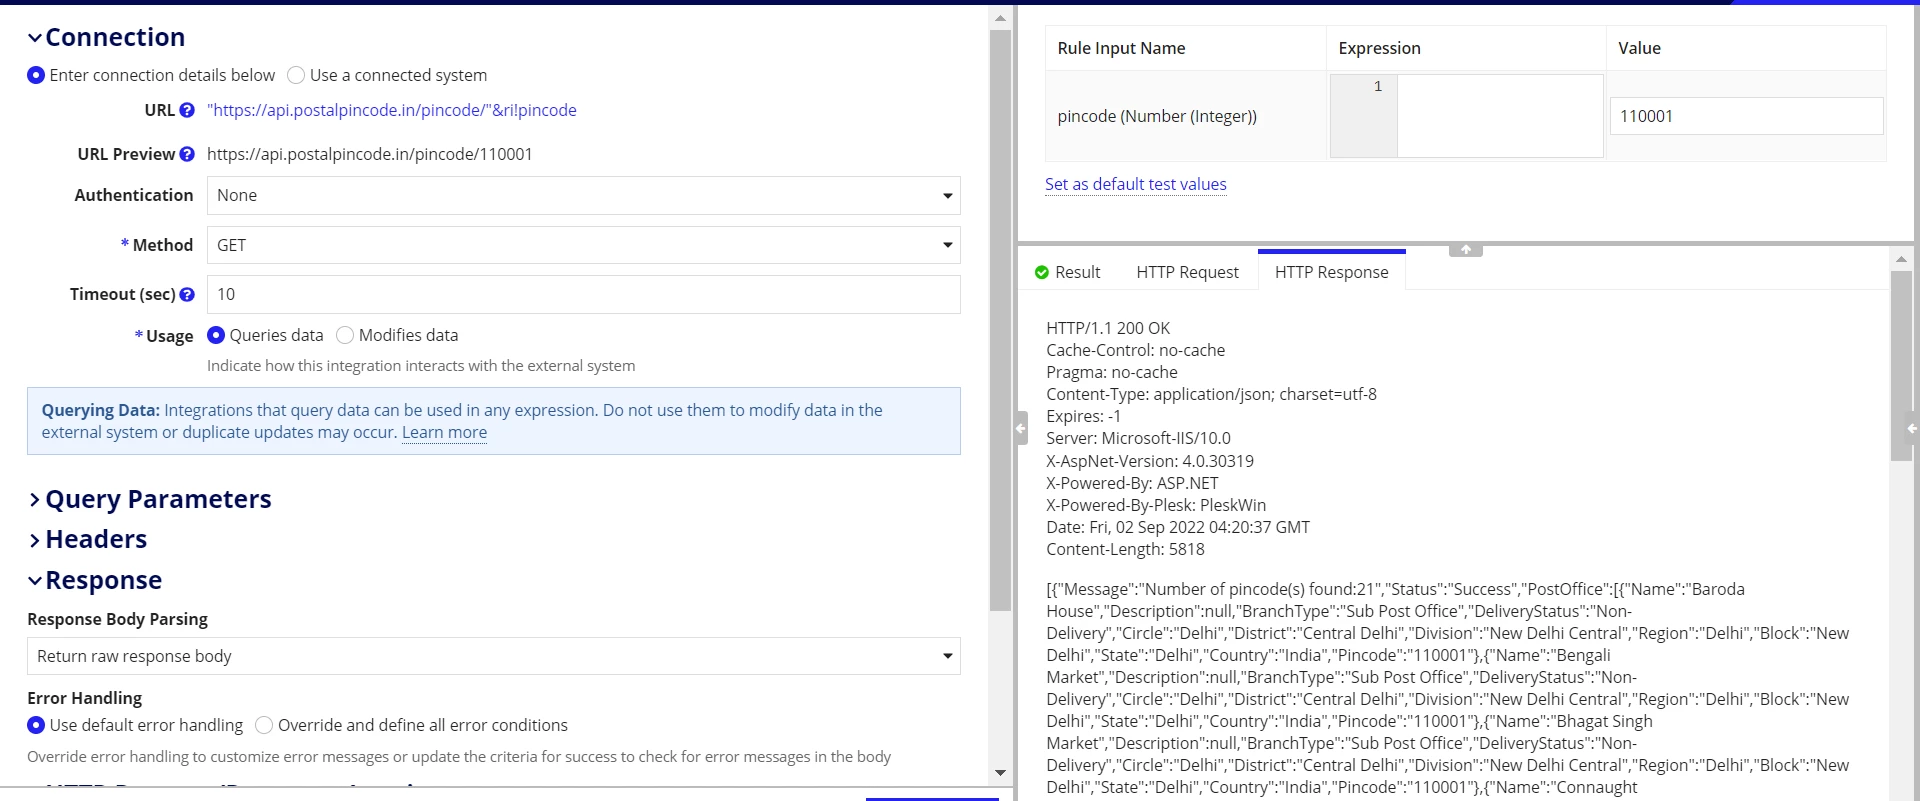Click the URL expression text
This screenshot has height=801, width=1920.
(x=392, y=110)
